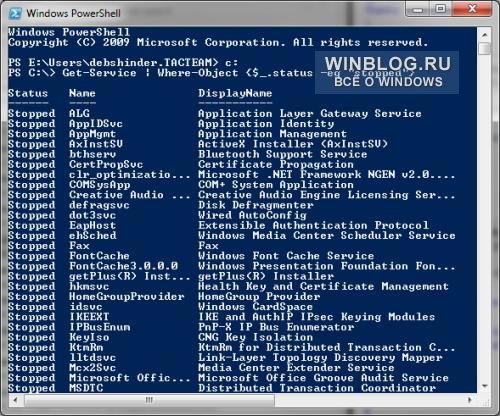Click the 'defragsvc' service name
500x416 pixels.
click(99, 205)
